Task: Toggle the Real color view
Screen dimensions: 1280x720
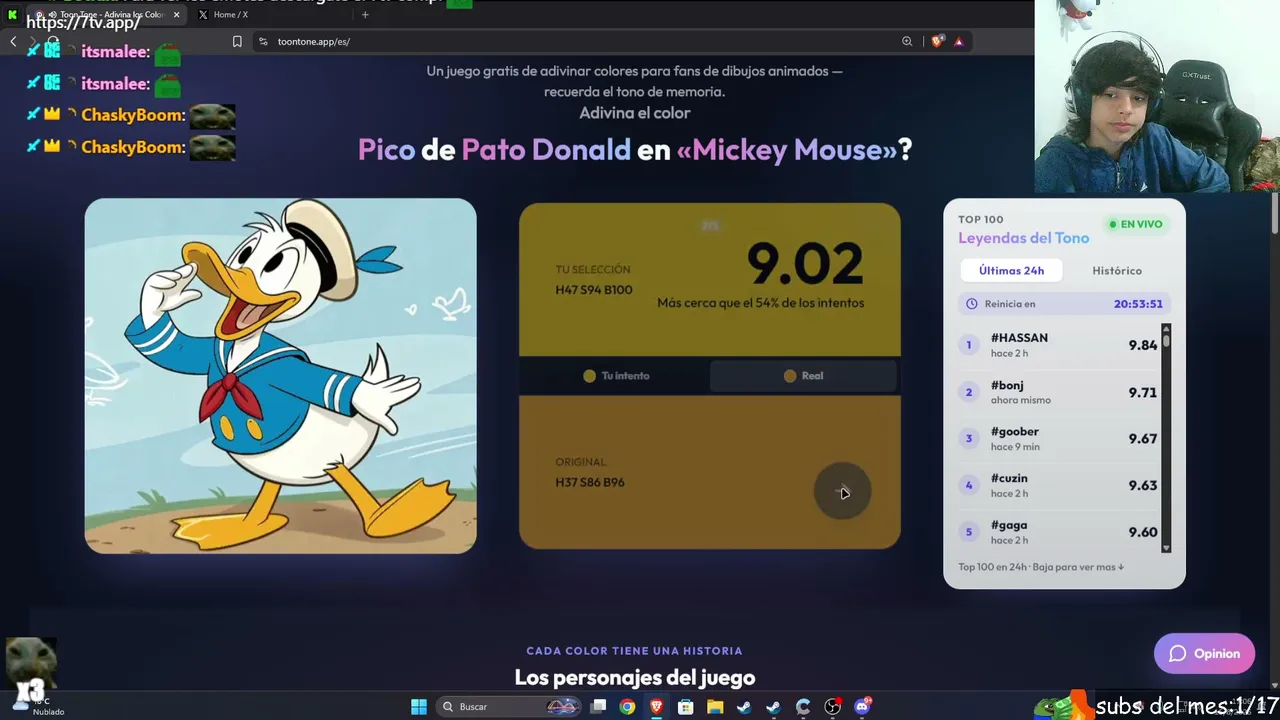Action: 803,376
